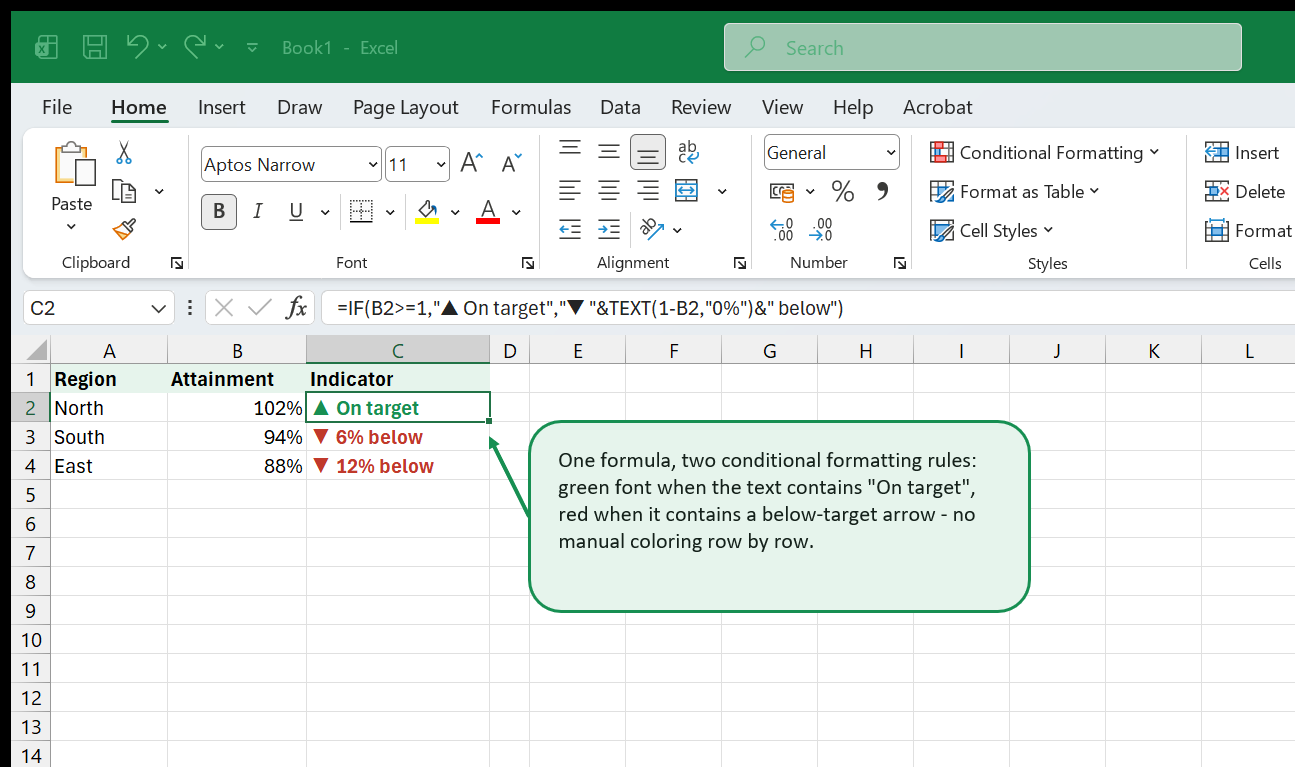
Task: Confirm formula with the checkmark icon
Action: pos(260,308)
